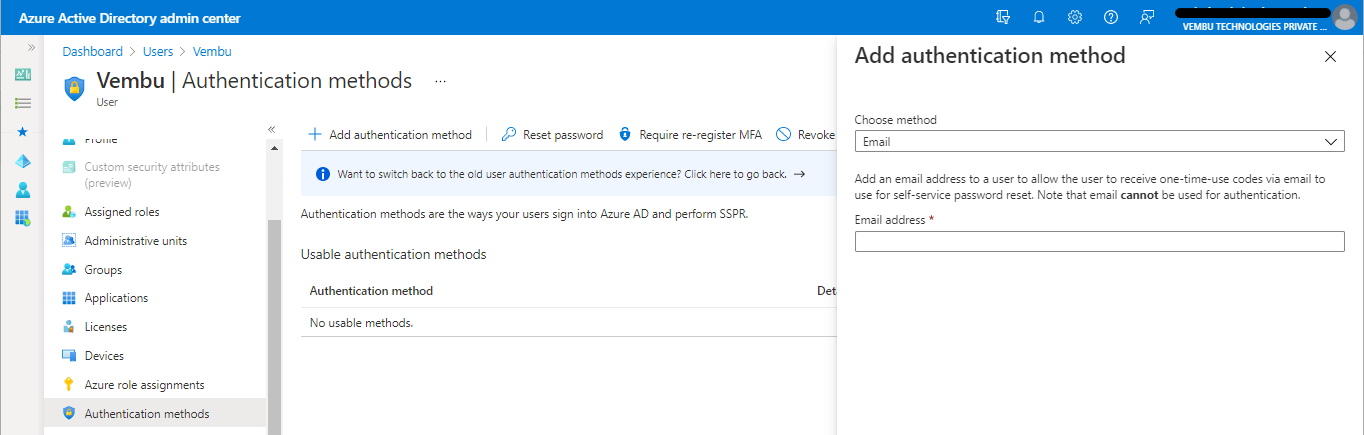Open Dashboard icon in left rail
The width and height of the screenshot is (1364, 435).
23,75
